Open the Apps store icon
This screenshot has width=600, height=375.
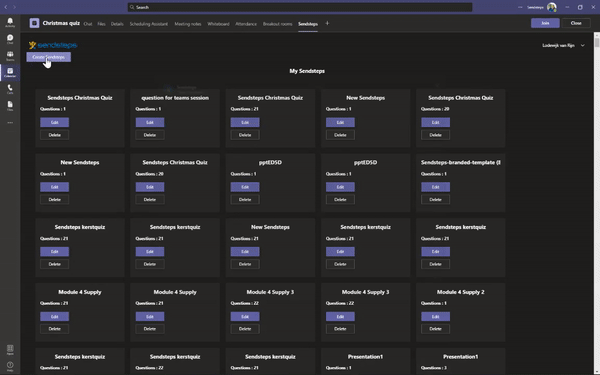[x=10, y=349]
